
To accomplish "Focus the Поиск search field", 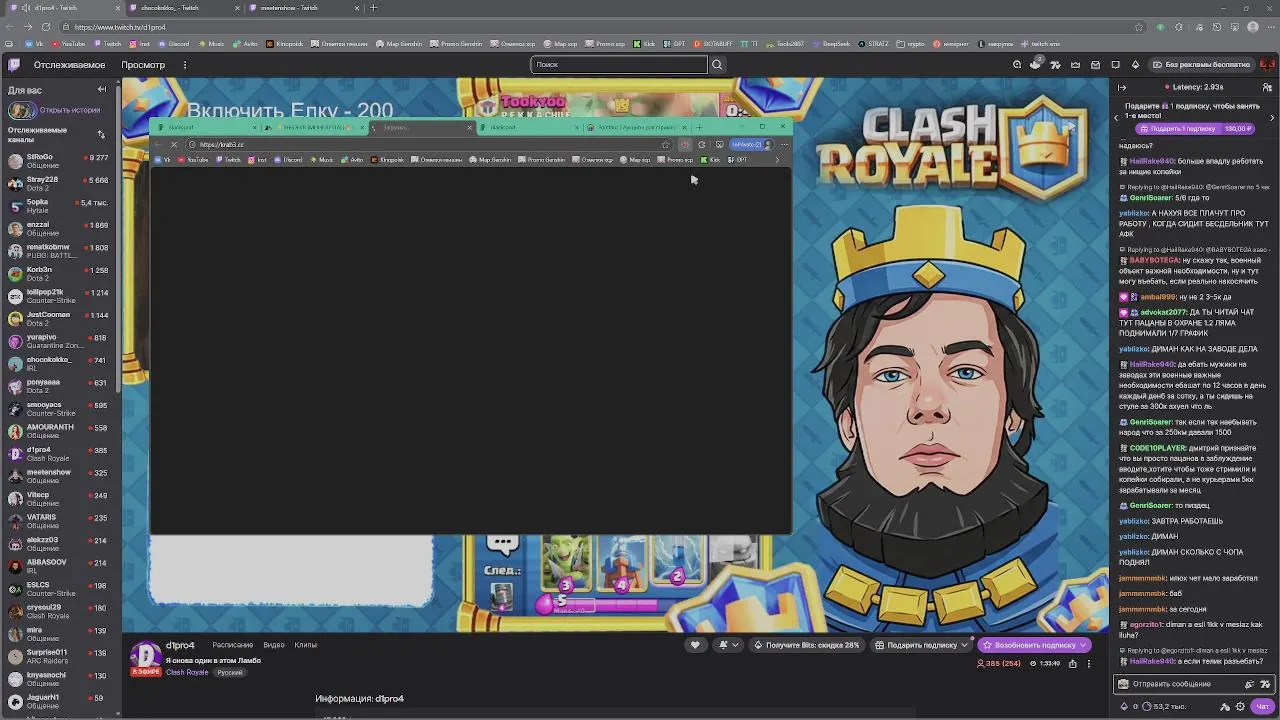I will (619, 65).
